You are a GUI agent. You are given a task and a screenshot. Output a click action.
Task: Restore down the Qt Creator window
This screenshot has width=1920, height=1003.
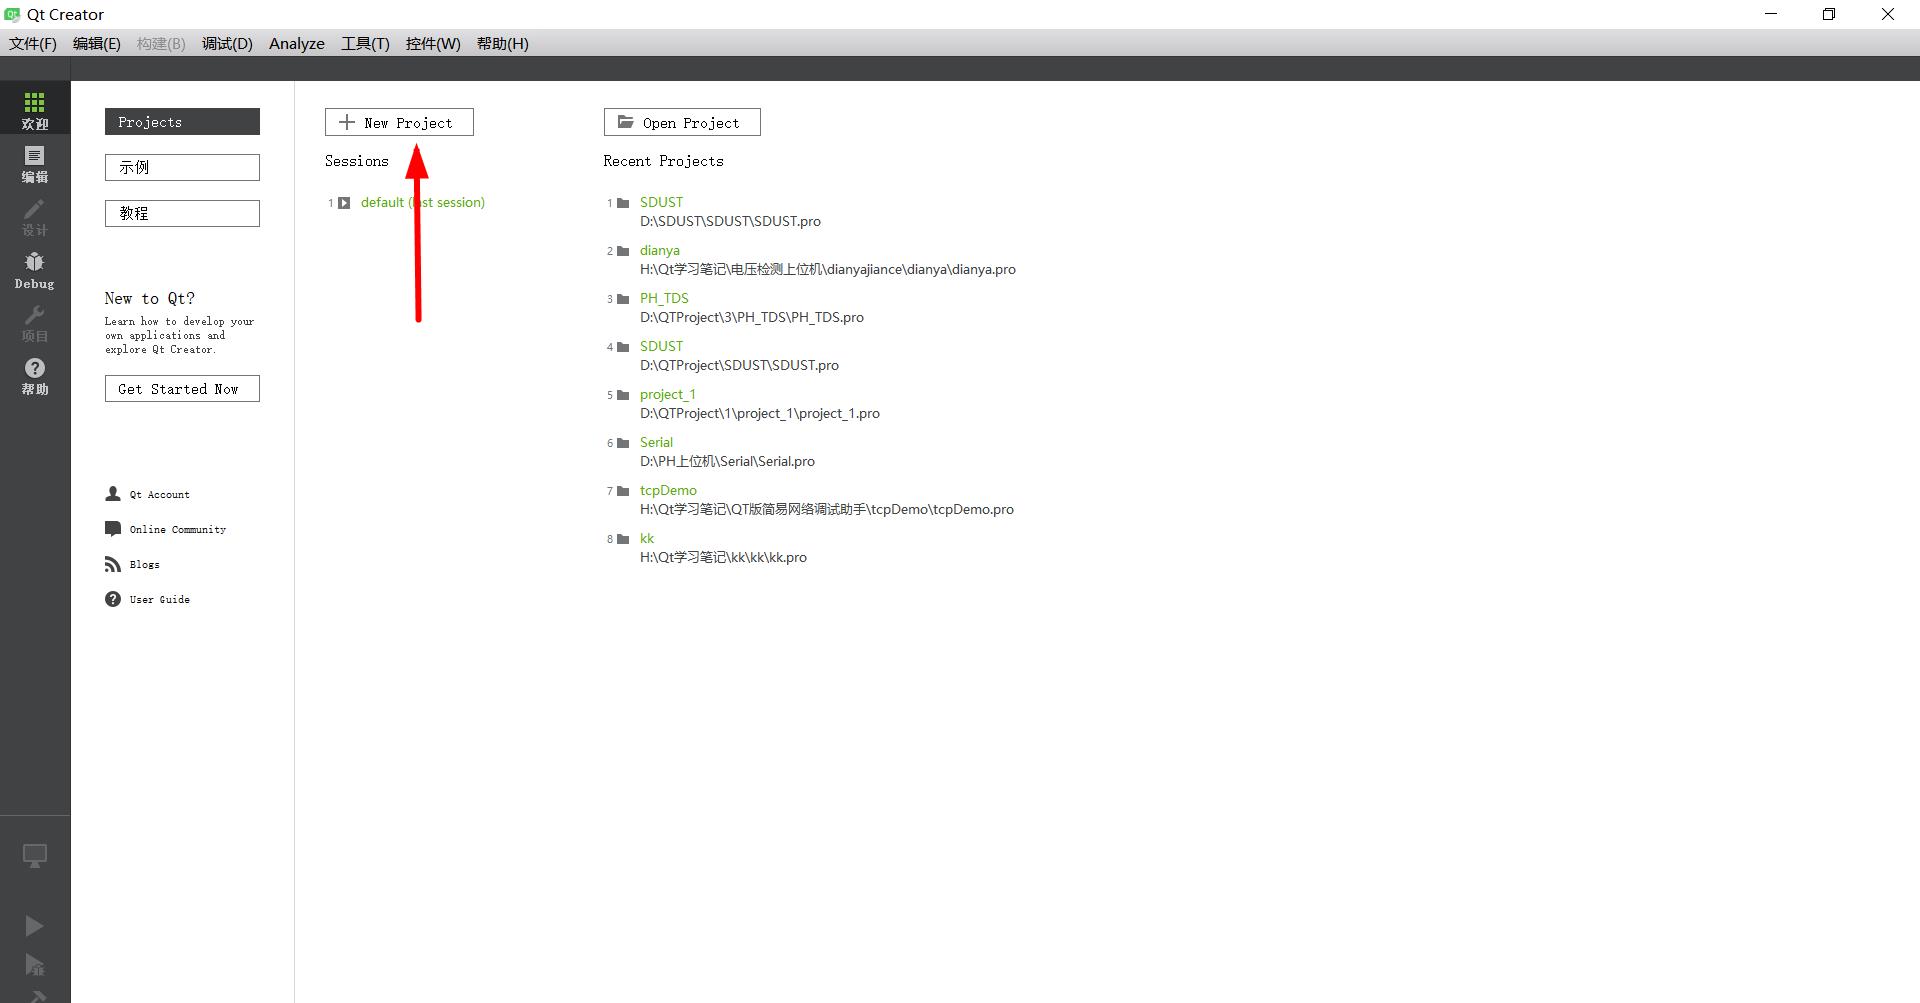(1829, 14)
